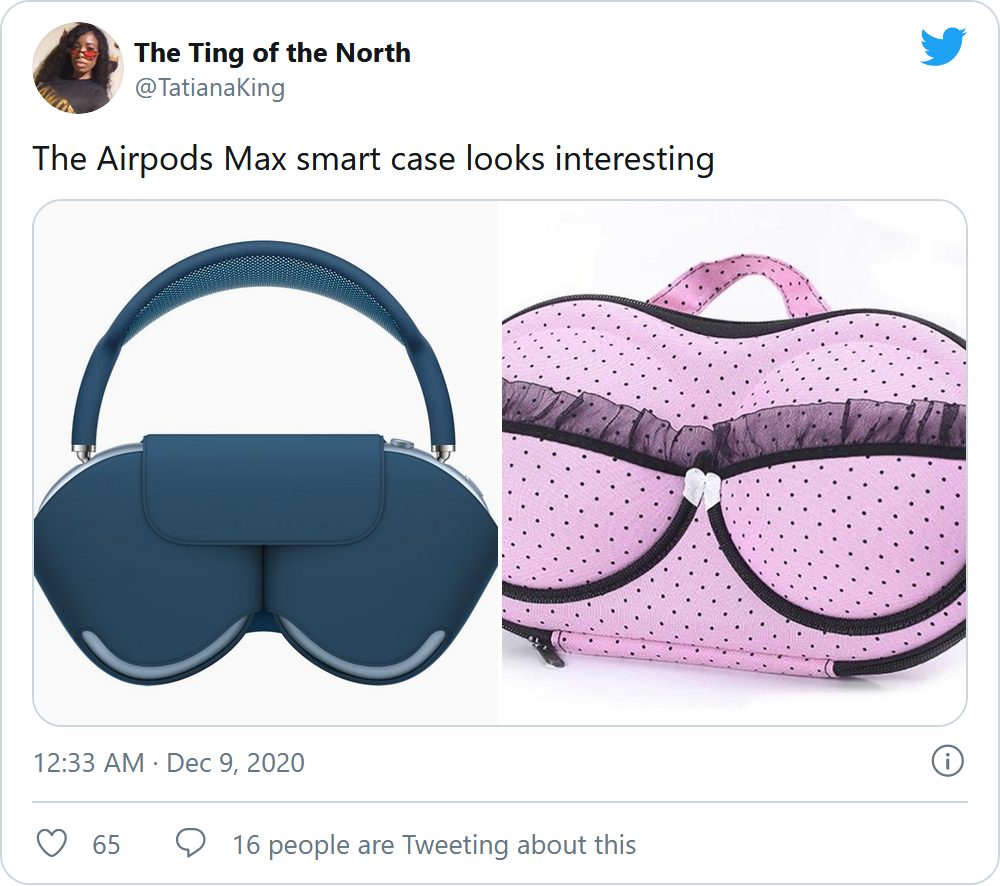Open '16 people are Tweeting about this'
Viewport: 1000px width, 886px height.
pyautogui.click(x=434, y=845)
